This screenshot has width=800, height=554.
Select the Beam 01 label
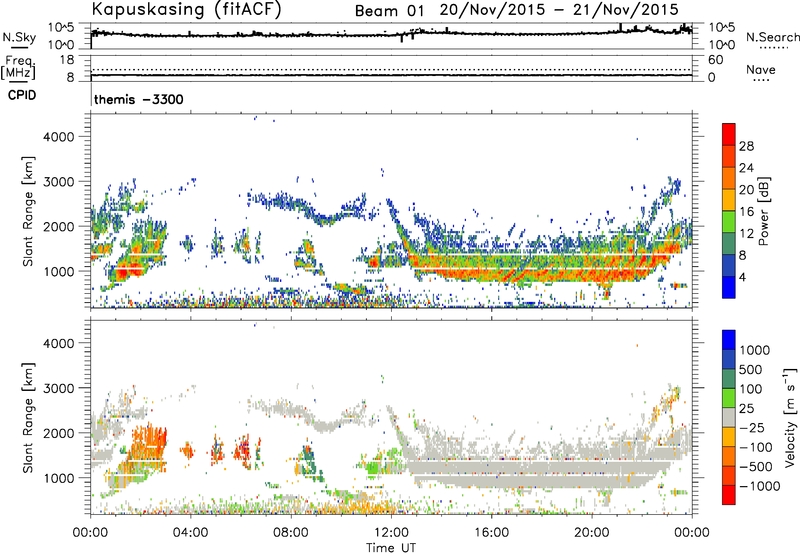(x=389, y=11)
